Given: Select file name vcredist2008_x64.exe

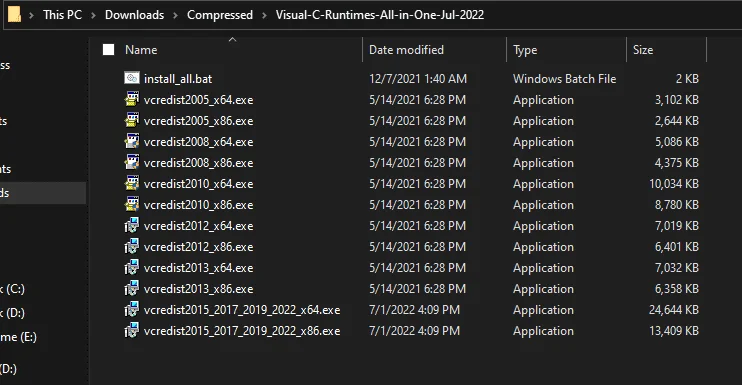Looking at the screenshot, I should [198, 141].
